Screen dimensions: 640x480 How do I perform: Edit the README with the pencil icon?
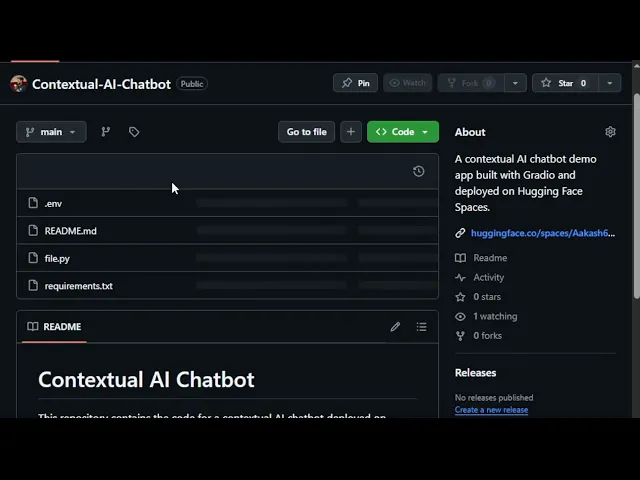pos(395,327)
